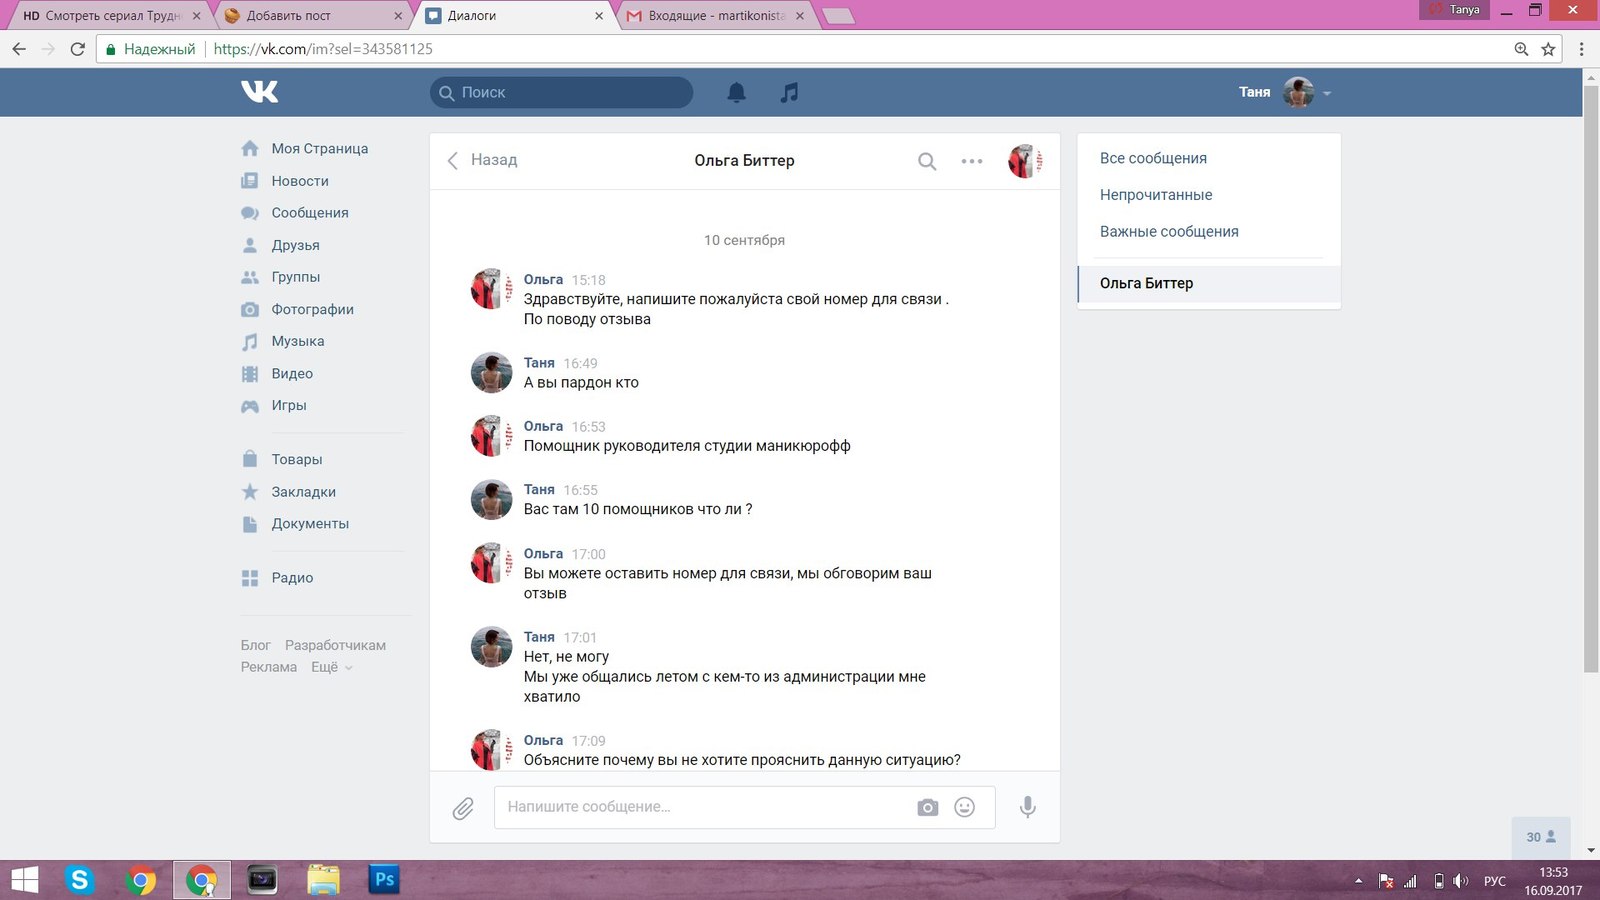This screenshot has height=900, width=1600.
Task: Expand the Таня profile dropdown arrow
Action: (1327, 93)
